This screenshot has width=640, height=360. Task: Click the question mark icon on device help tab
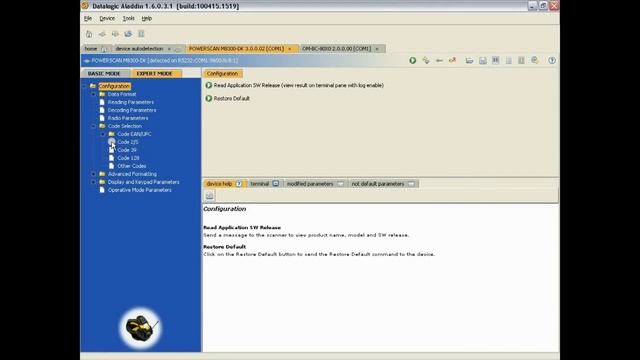click(239, 184)
